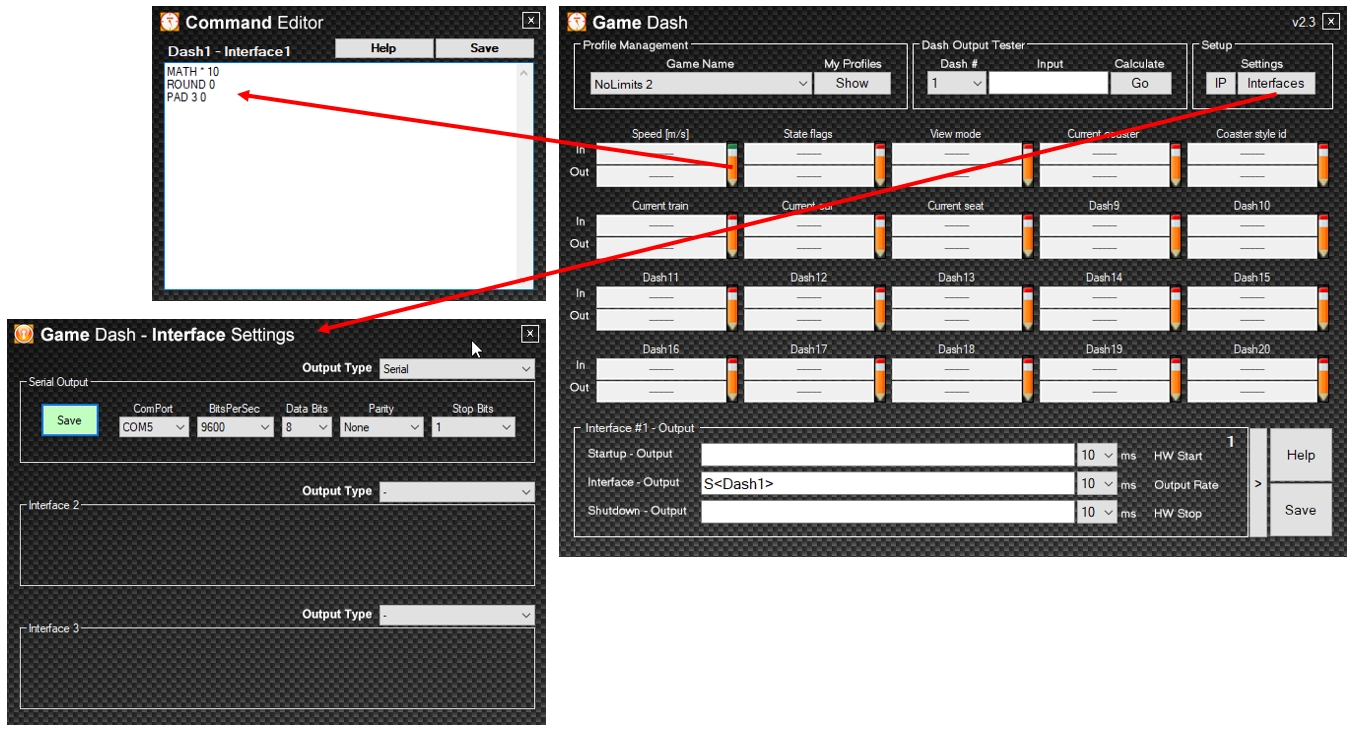Open the Parity dropdown set to None

pos(382,427)
